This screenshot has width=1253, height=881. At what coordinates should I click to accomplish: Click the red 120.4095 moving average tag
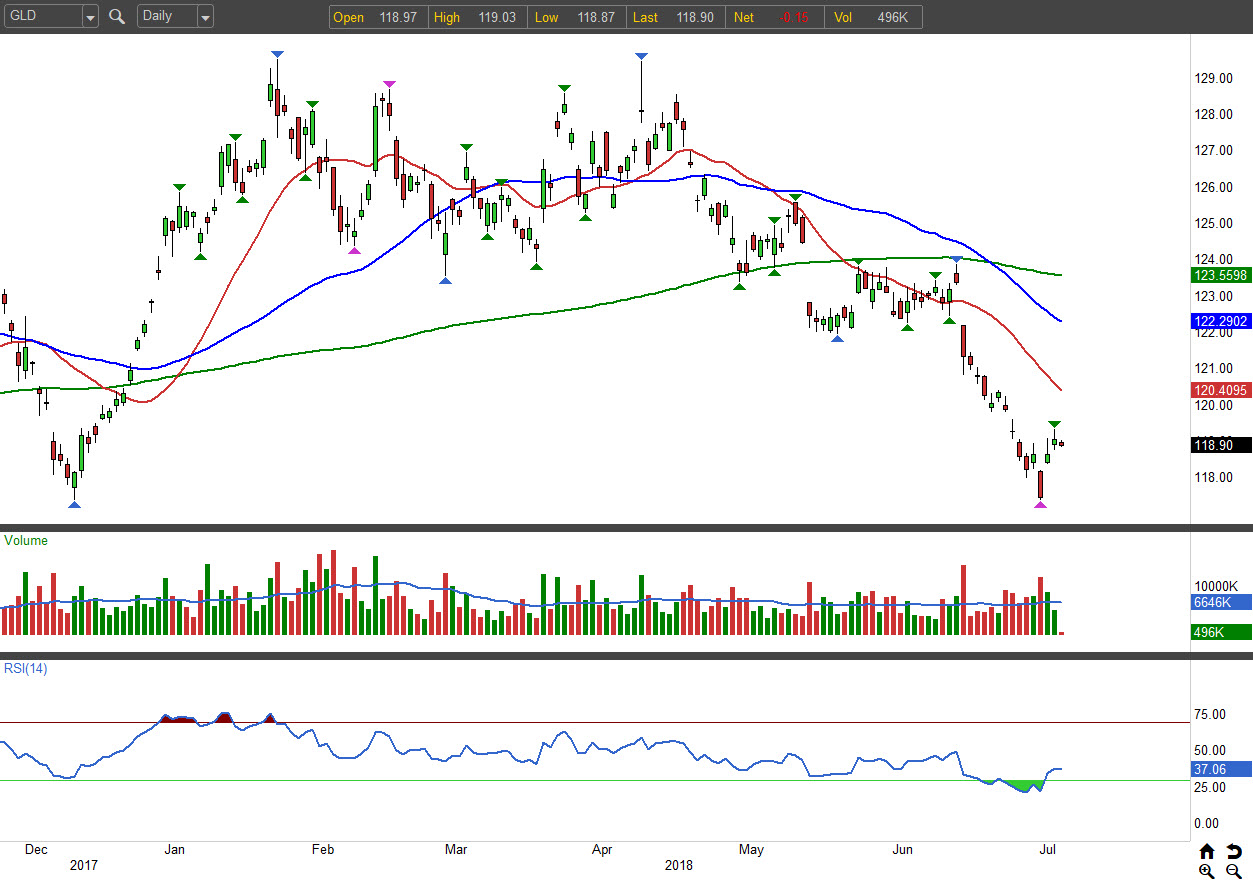click(1220, 390)
